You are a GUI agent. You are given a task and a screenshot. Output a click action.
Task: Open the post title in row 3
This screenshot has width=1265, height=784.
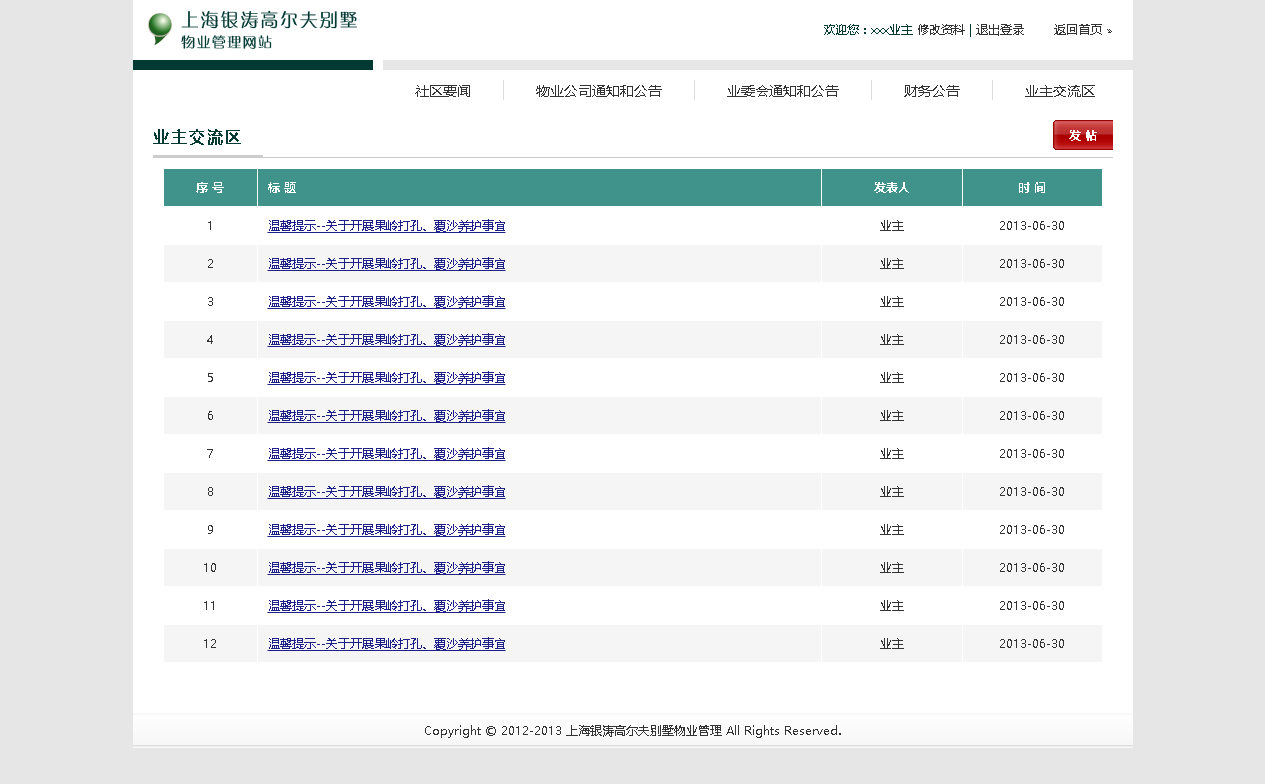click(x=386, y=302)
